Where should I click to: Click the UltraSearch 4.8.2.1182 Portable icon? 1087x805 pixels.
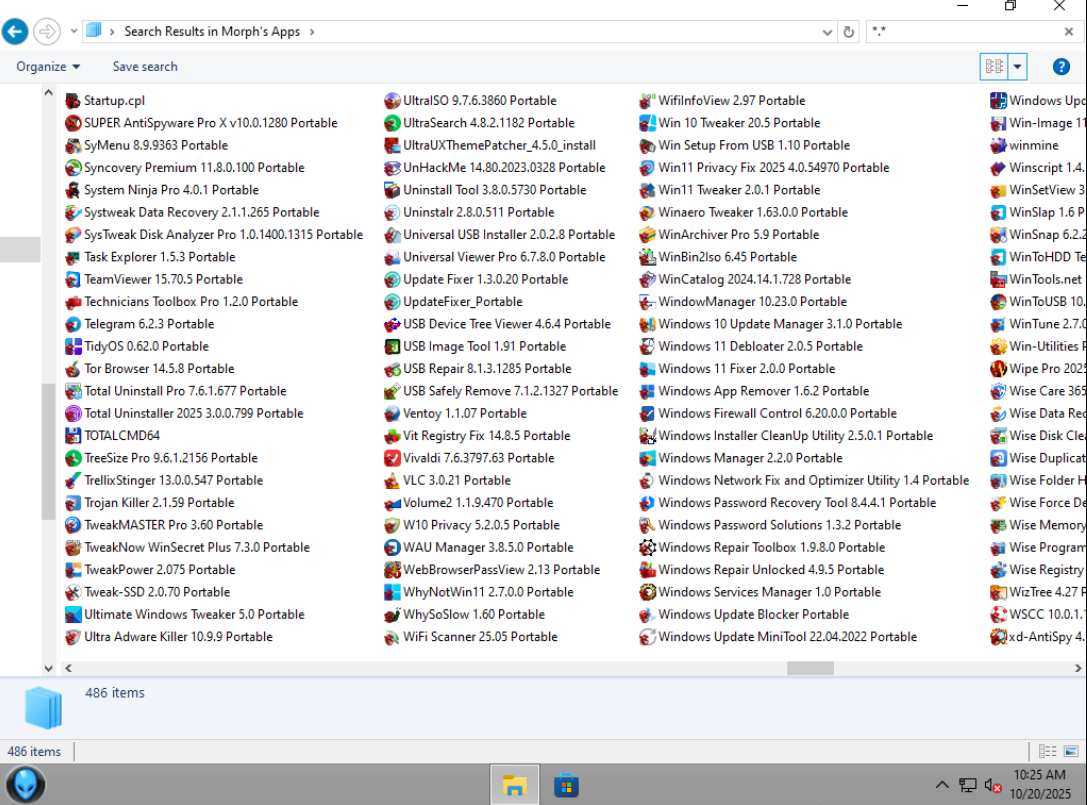click(392, 123)
